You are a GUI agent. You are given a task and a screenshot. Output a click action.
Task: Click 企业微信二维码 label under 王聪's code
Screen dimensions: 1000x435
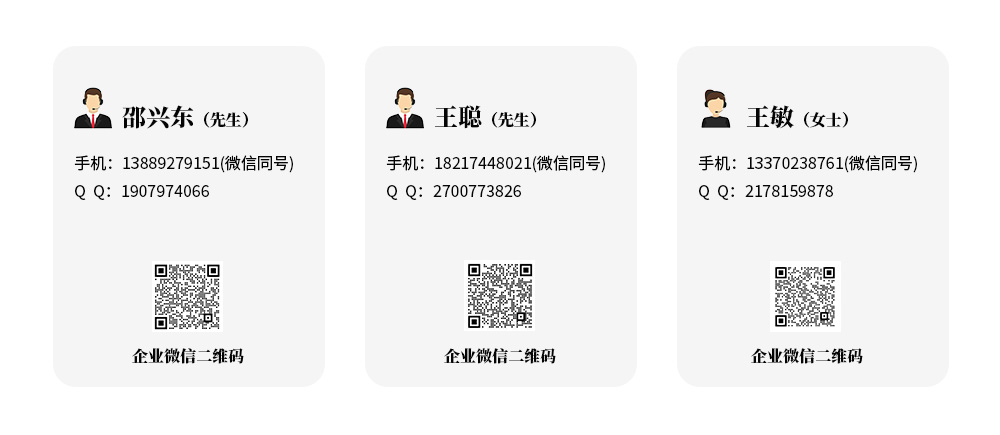tap(499, 356)
